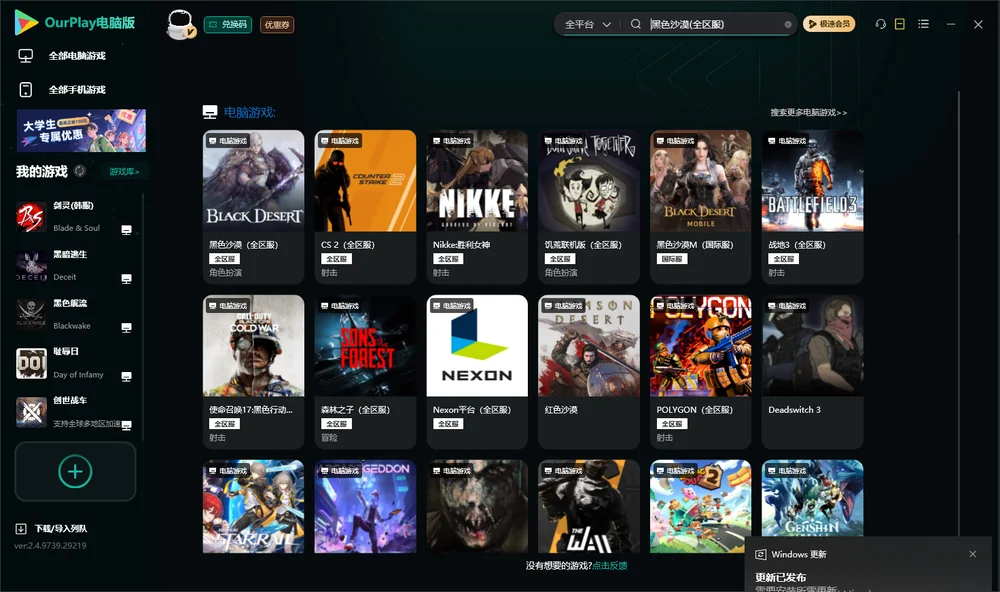Click PC icon beside Deceit

coord(126,279)
